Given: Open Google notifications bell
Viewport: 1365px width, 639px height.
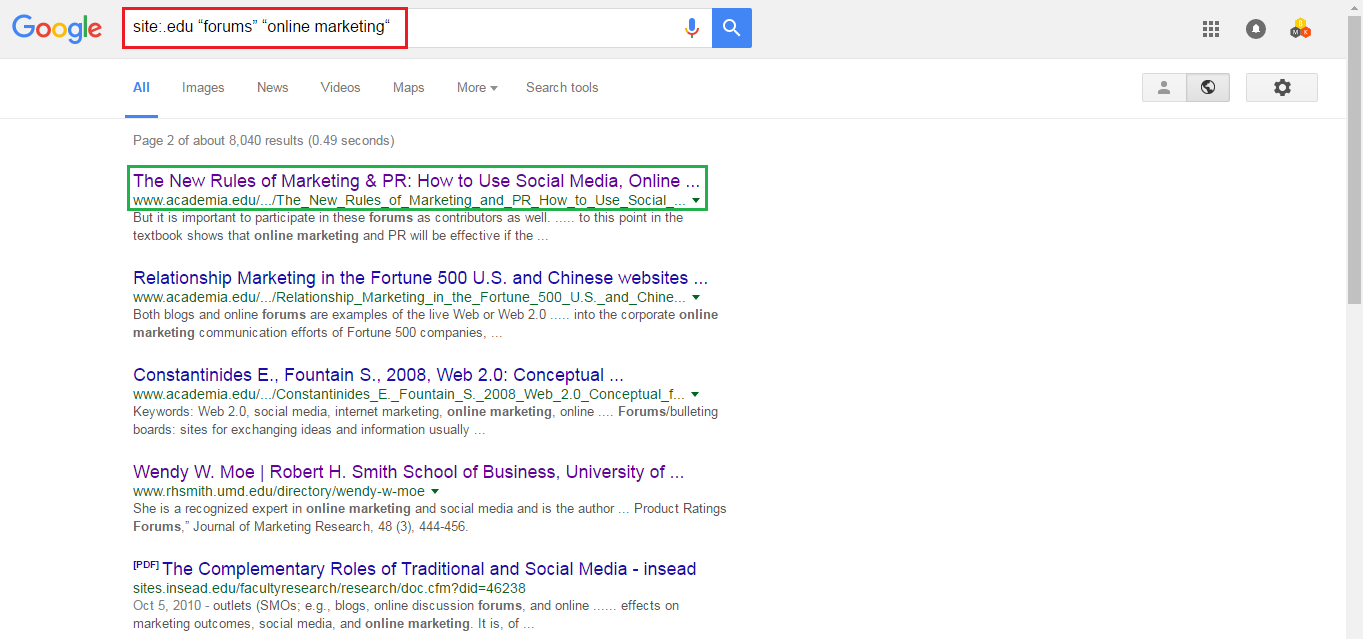Looking at the screenshot, I should (x=1256, y=29).
